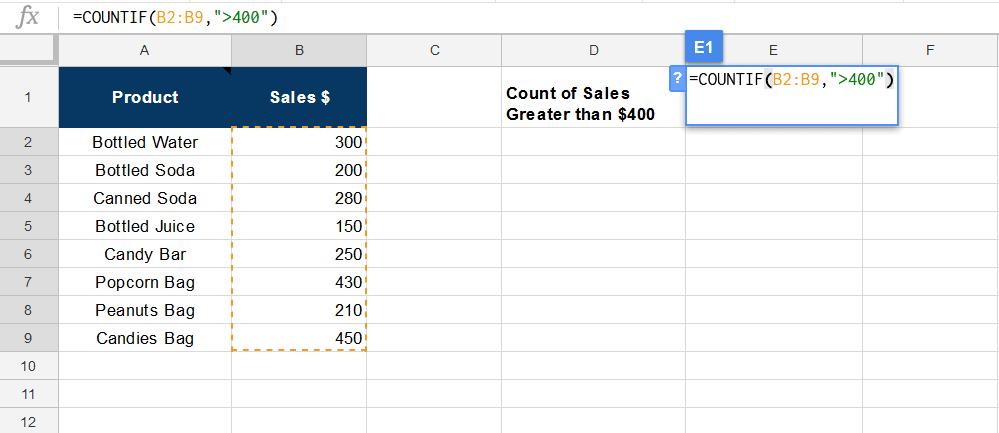Click in the formula bar text
Screen dimensions: 999x433
pos(175,18)
